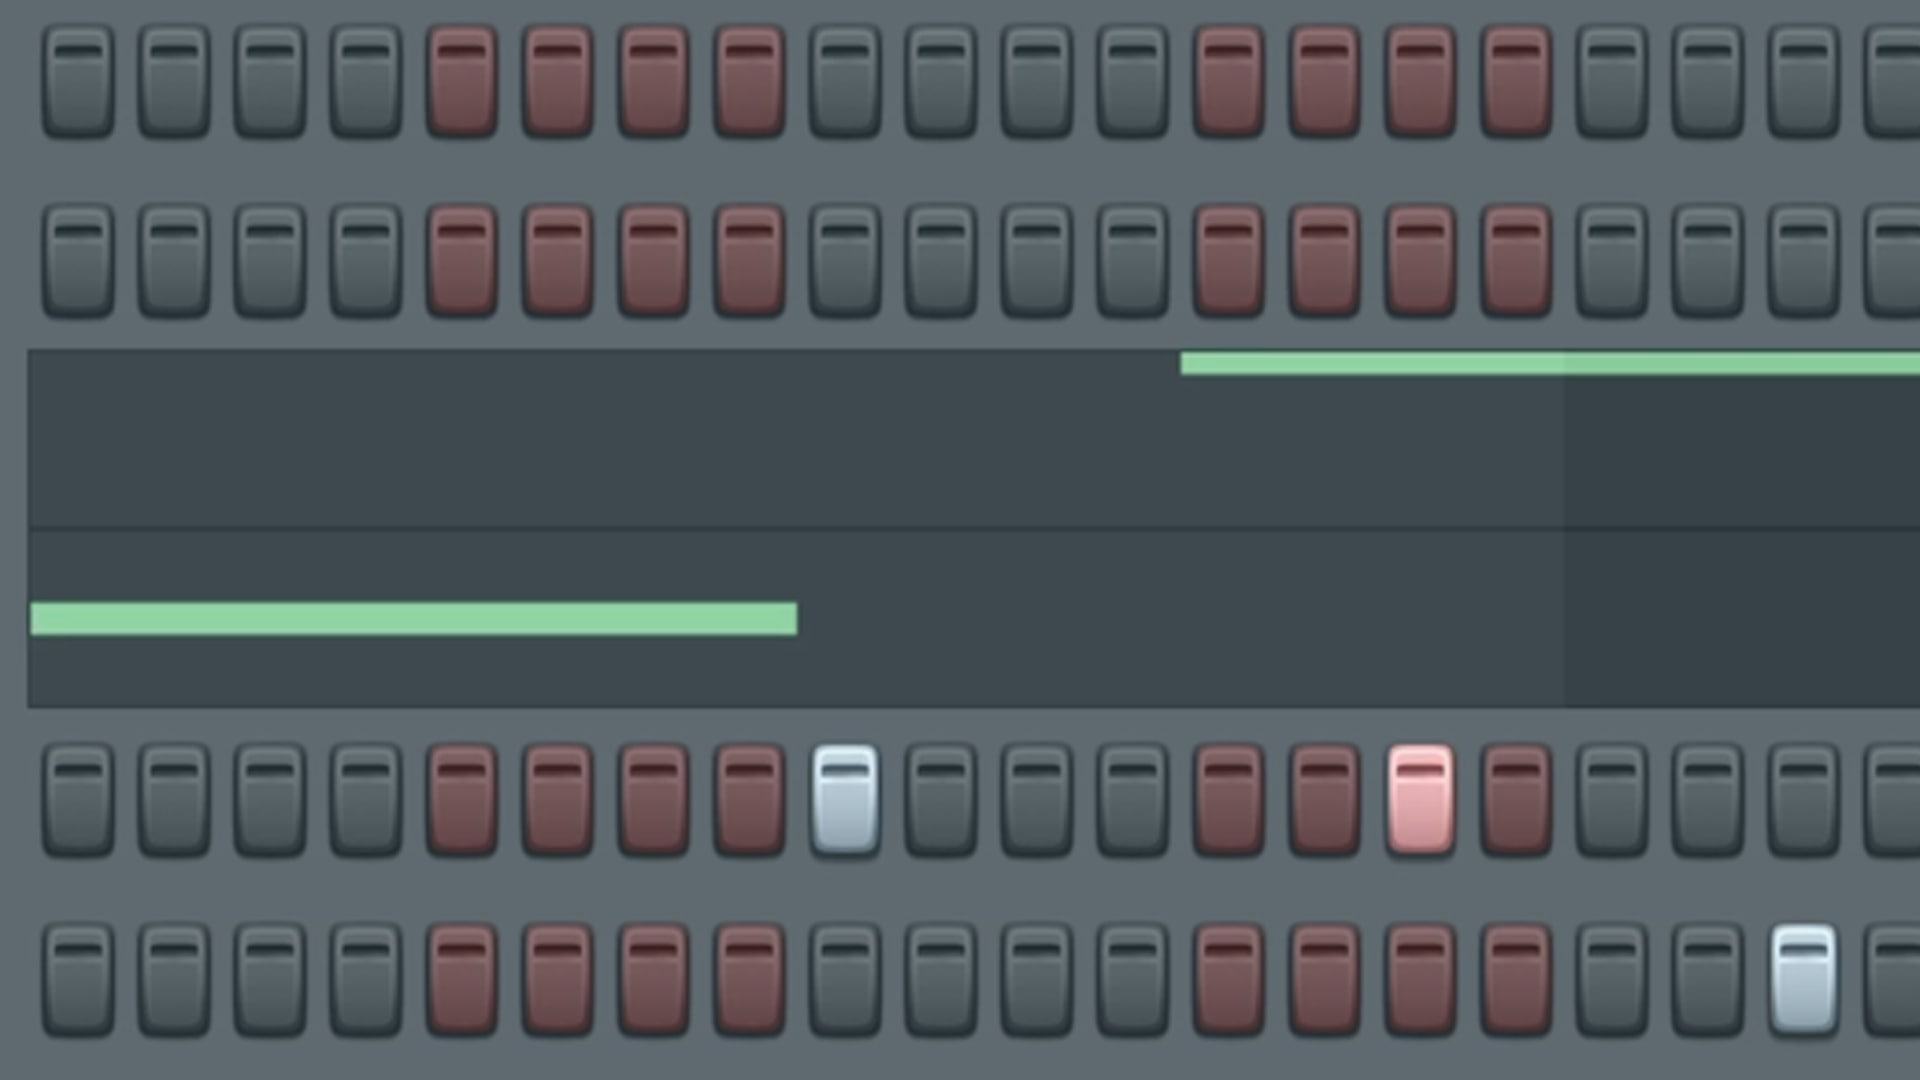The width and height of the screenshot is (1920, 1080).
Task: Click the green note bar in upper piano preview
Action: pos(1548,363)
